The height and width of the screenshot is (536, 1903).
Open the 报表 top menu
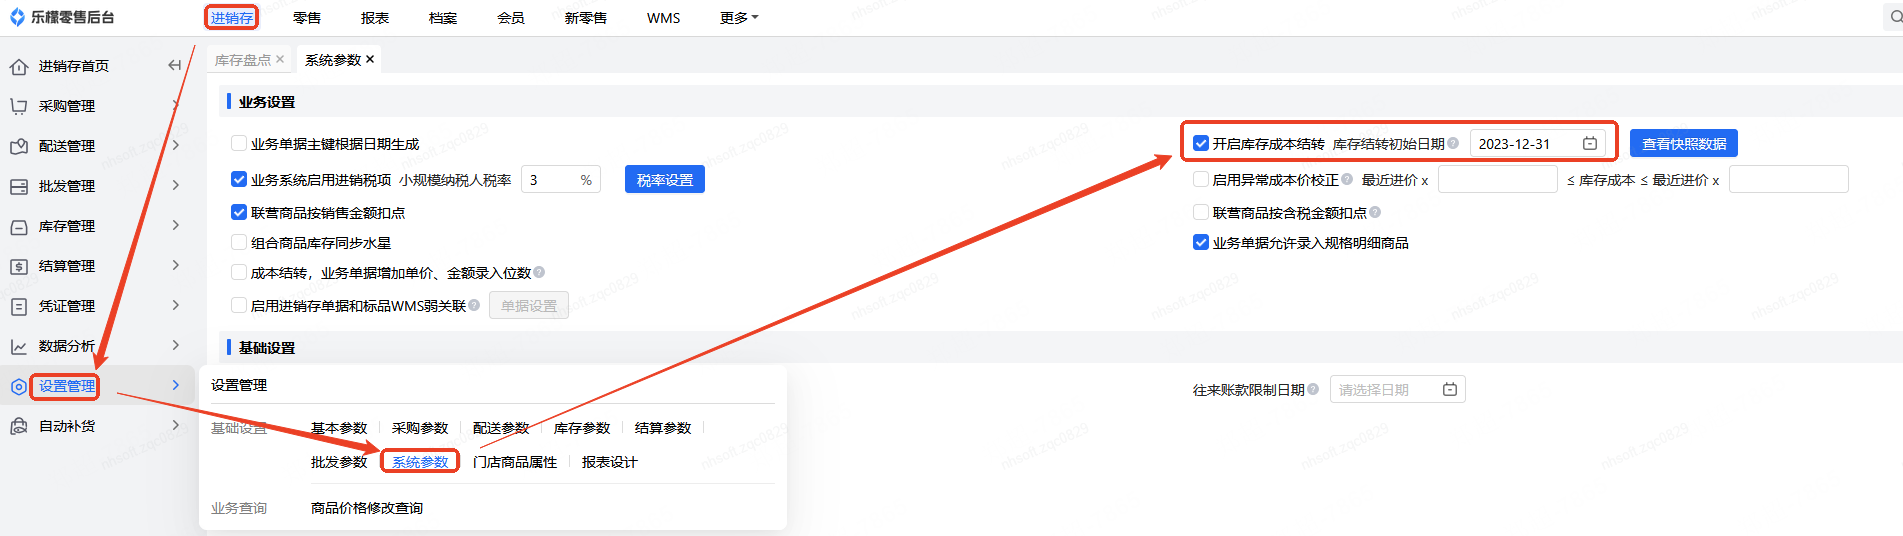(375, 18)
